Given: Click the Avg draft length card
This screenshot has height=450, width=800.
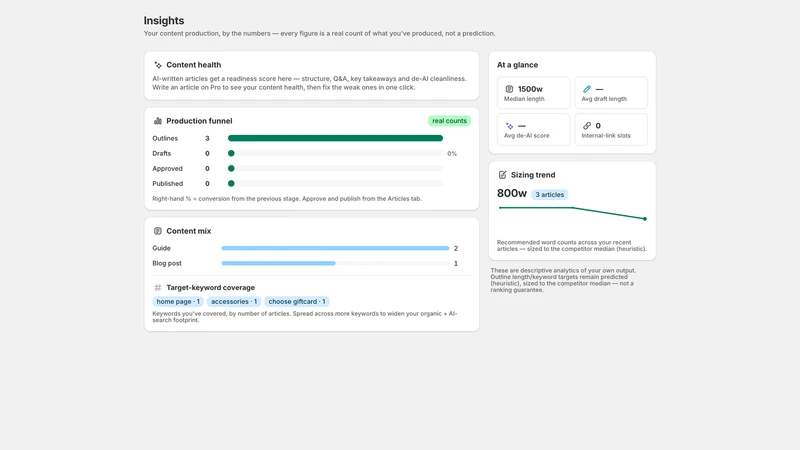Looking at the screenshot, I should [x=611, y=93].
